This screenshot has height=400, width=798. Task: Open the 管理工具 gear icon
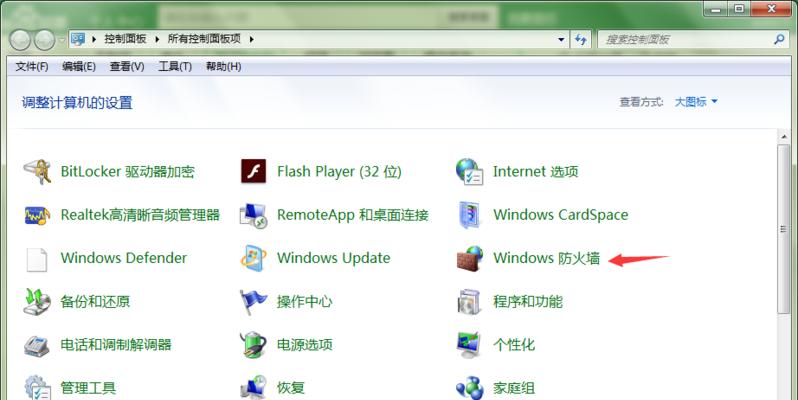tap(37, 388)
